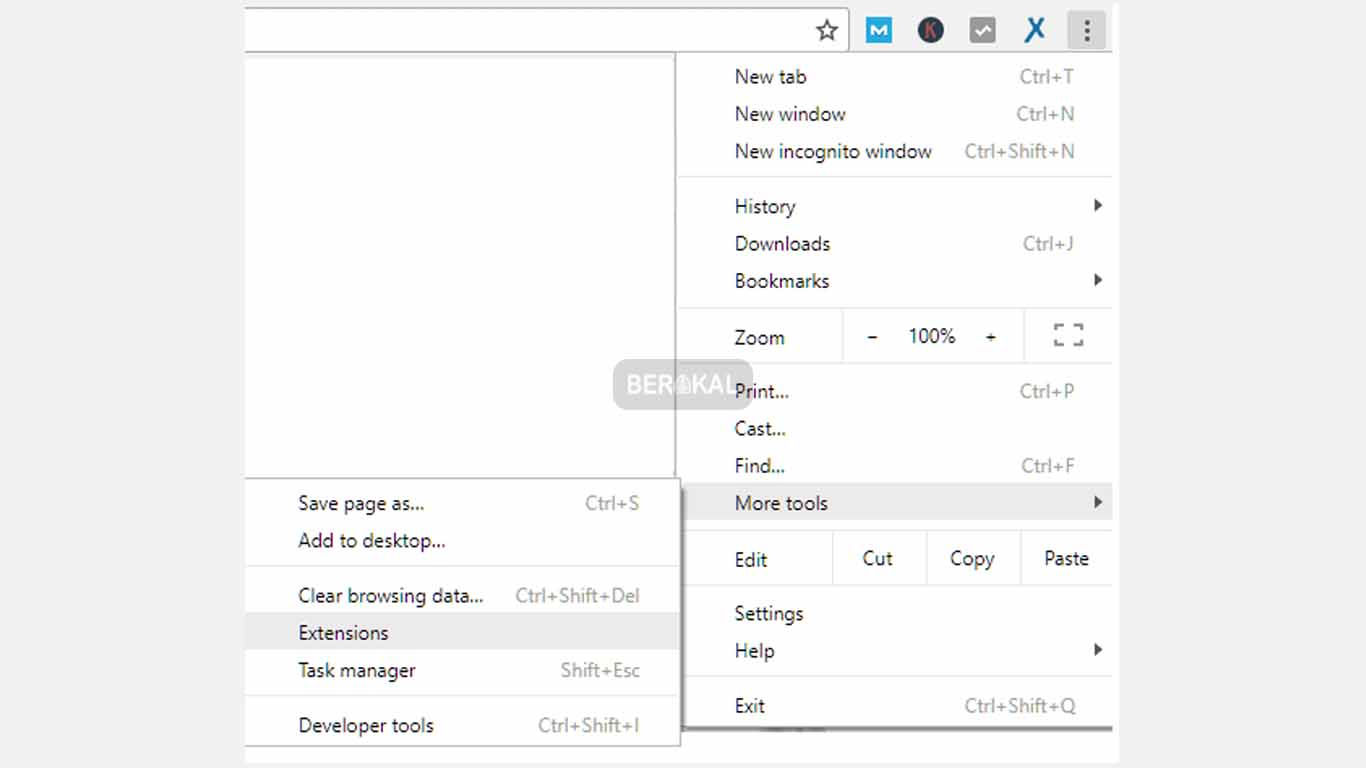This screenshot has width=1366, height=768.
Task: Enter fullscreen mode via zoom row icon
Action: click(x=1068, y=336)
